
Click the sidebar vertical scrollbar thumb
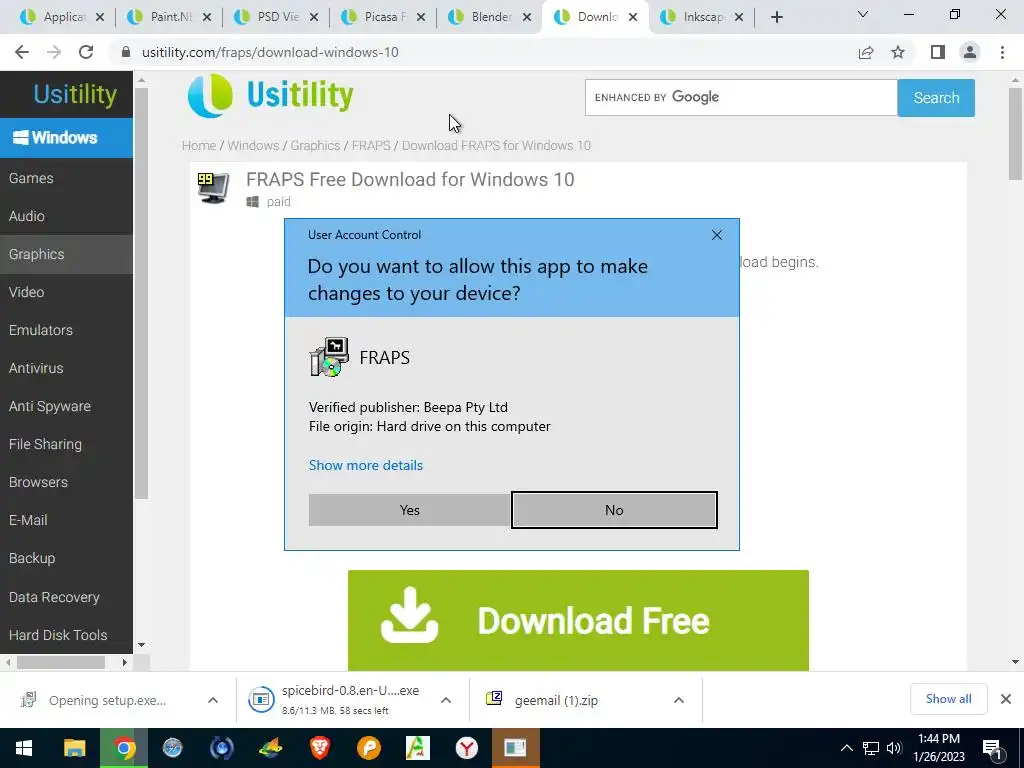[141, 293]
